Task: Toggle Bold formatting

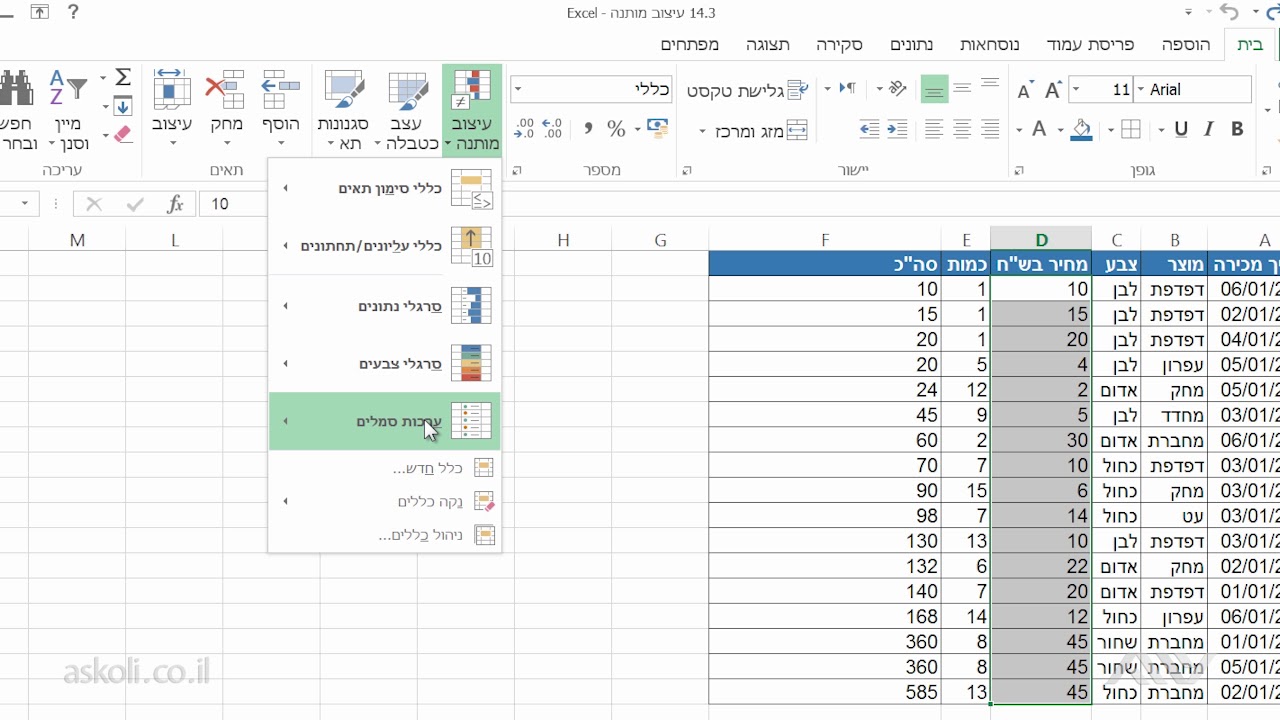Action: pos(1237,129)
